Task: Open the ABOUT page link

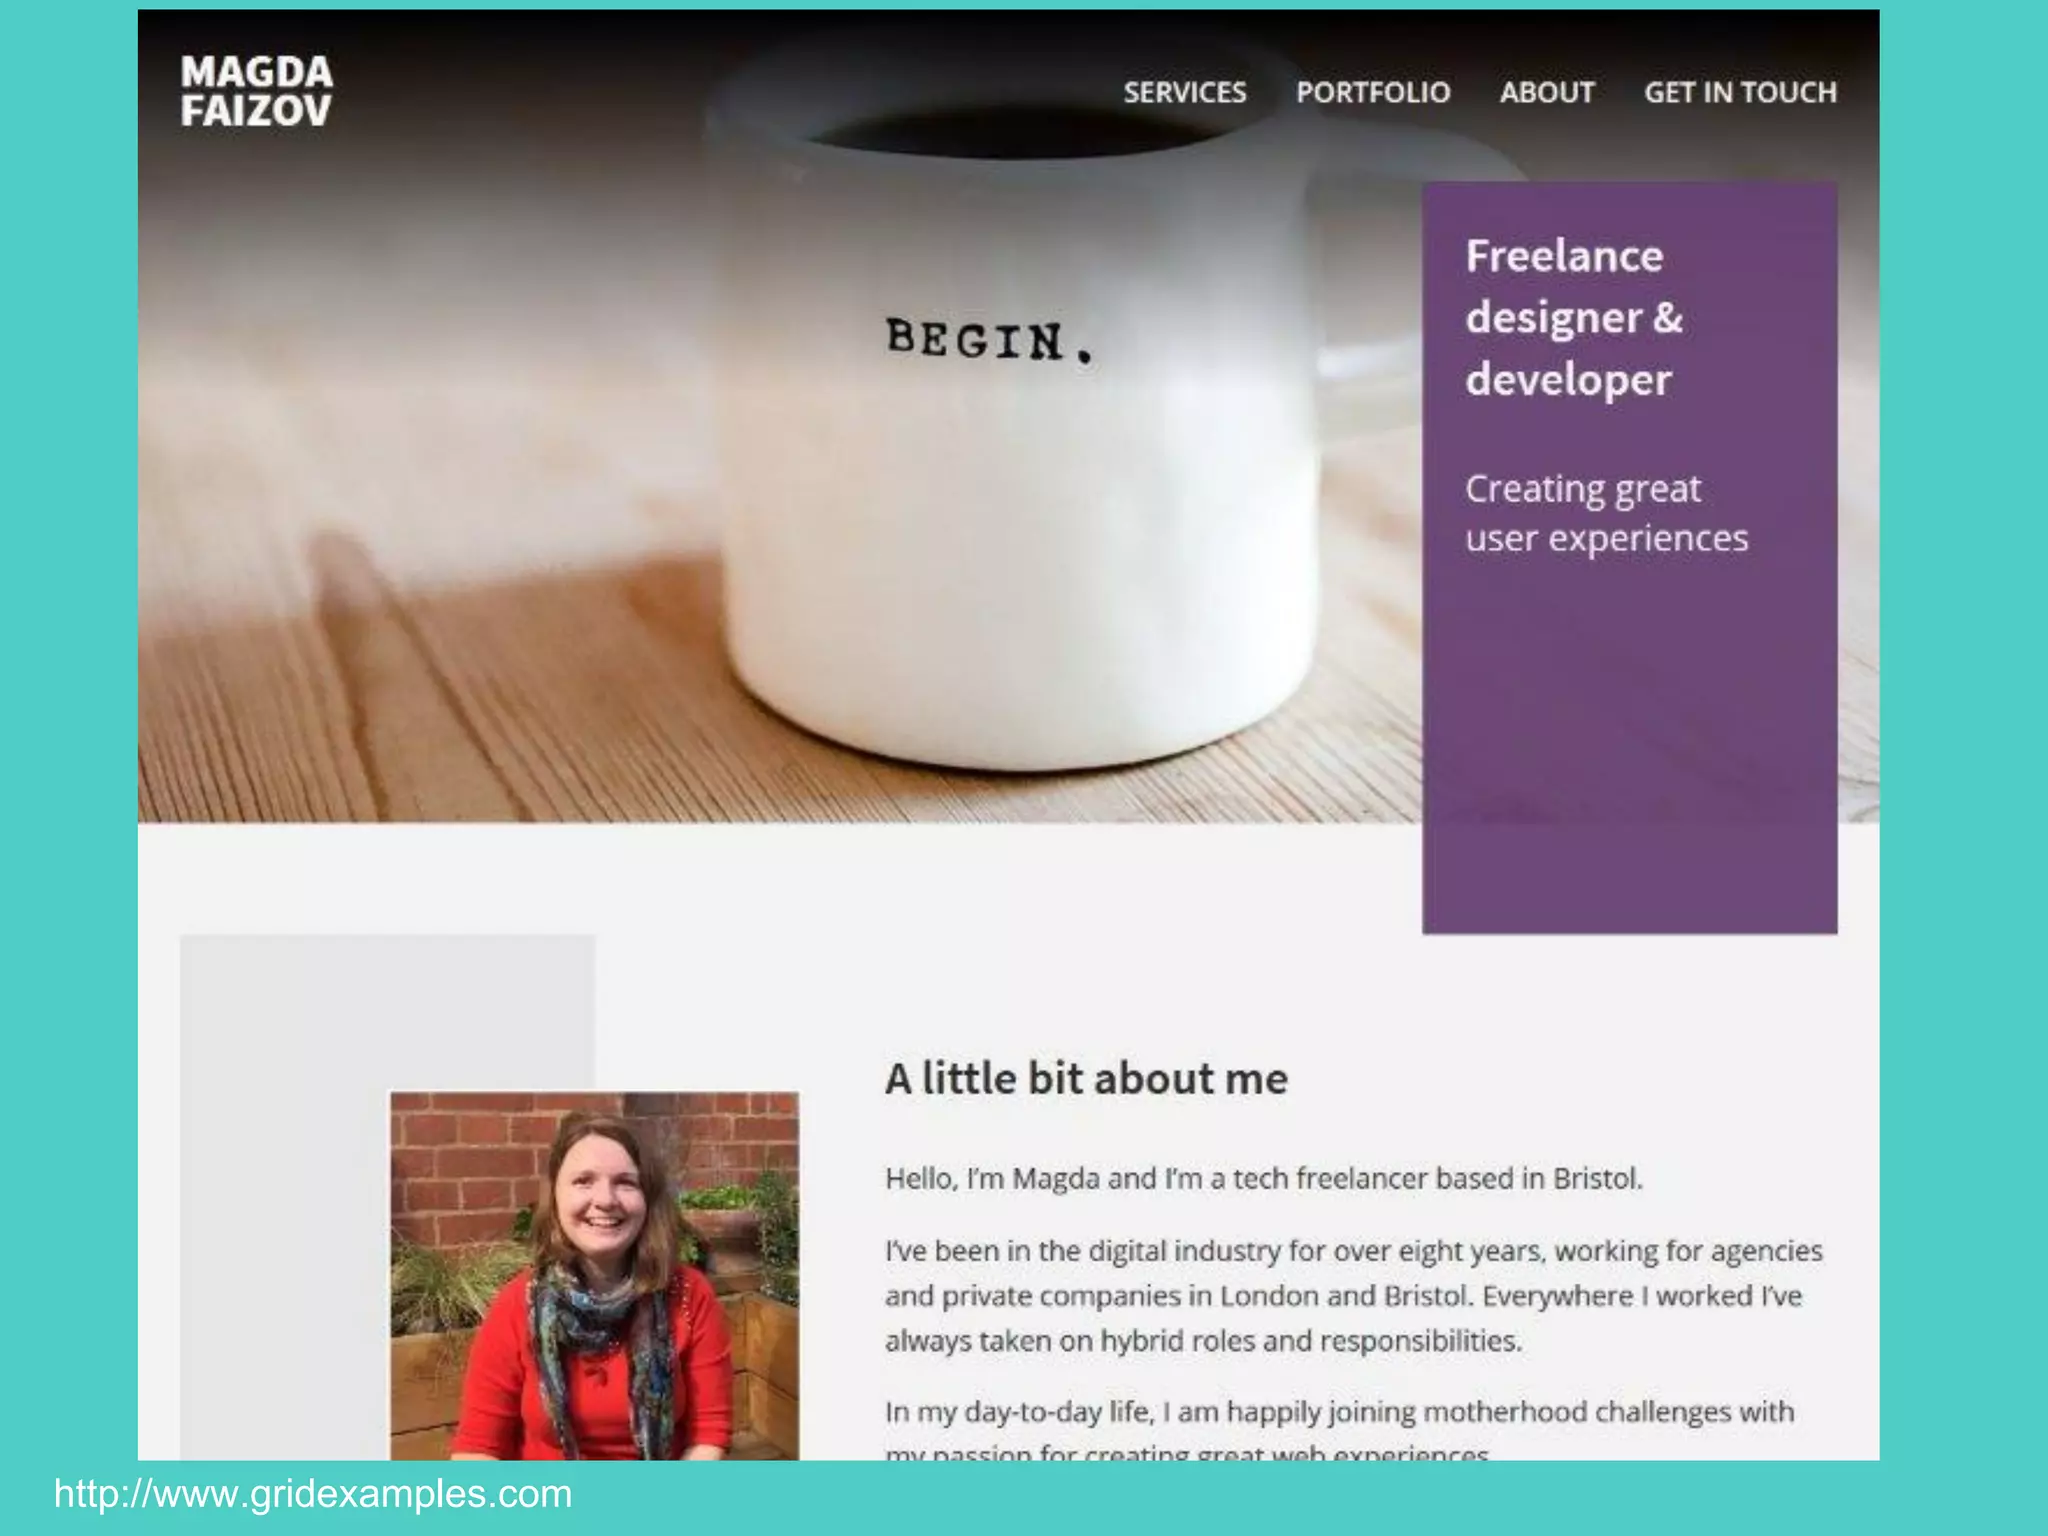Action: [x=1547, y=93]
